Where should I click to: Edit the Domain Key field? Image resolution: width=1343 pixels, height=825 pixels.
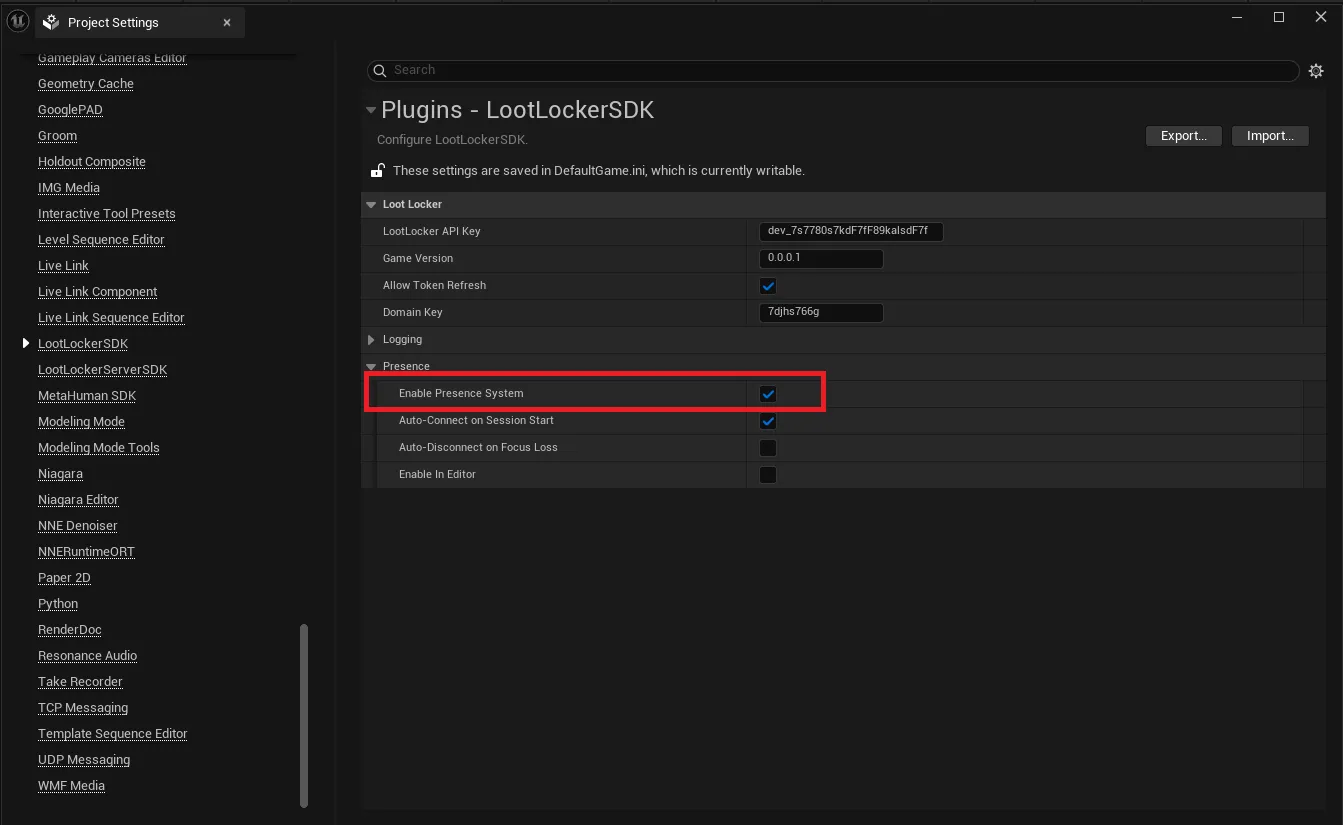[x=821, y=312]
